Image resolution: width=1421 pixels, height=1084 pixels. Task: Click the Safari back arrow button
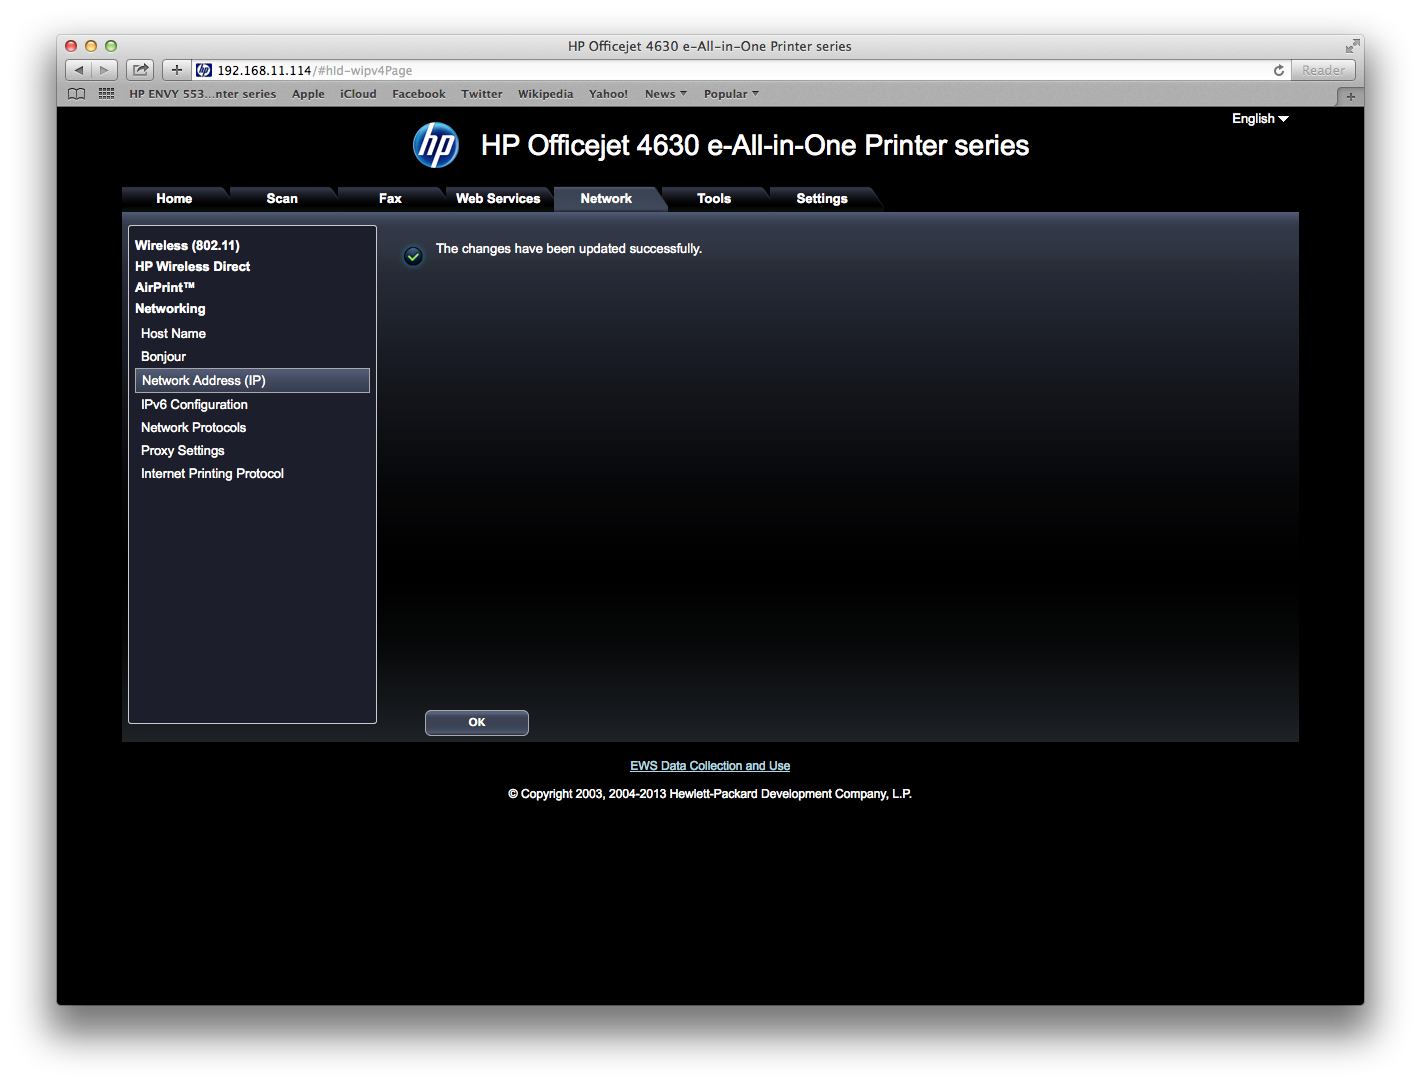tap(79, 70)
